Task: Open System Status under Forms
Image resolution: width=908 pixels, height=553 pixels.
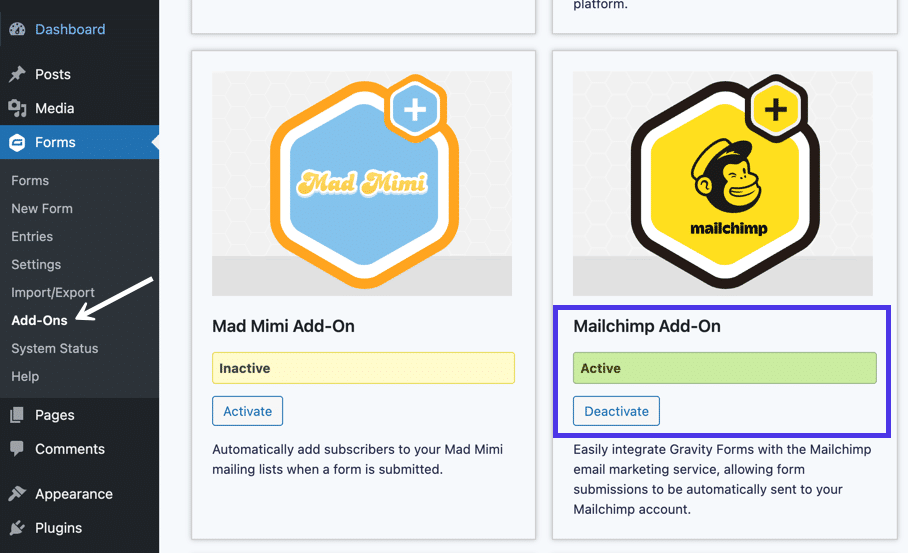Action: 54,348
